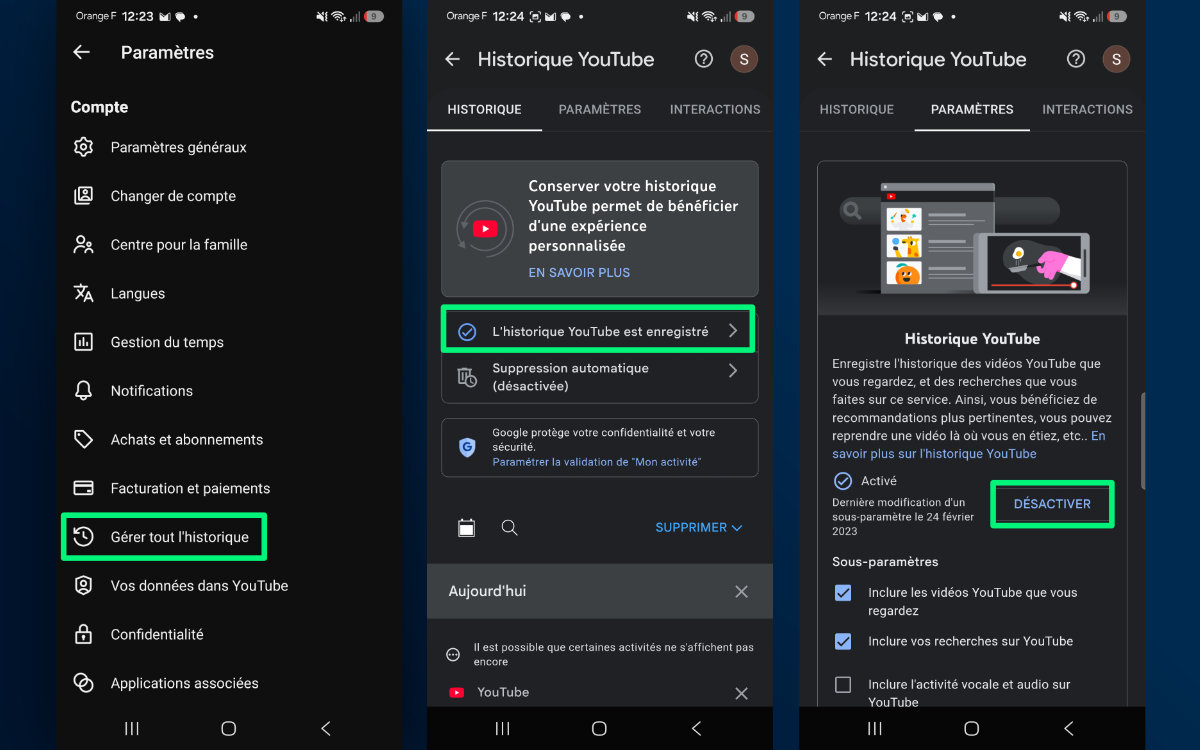This screenshot has height=750, width=1200.
Task: Tap Android home button on left phone
Action: pyautogui.click(x=228, y=729)
